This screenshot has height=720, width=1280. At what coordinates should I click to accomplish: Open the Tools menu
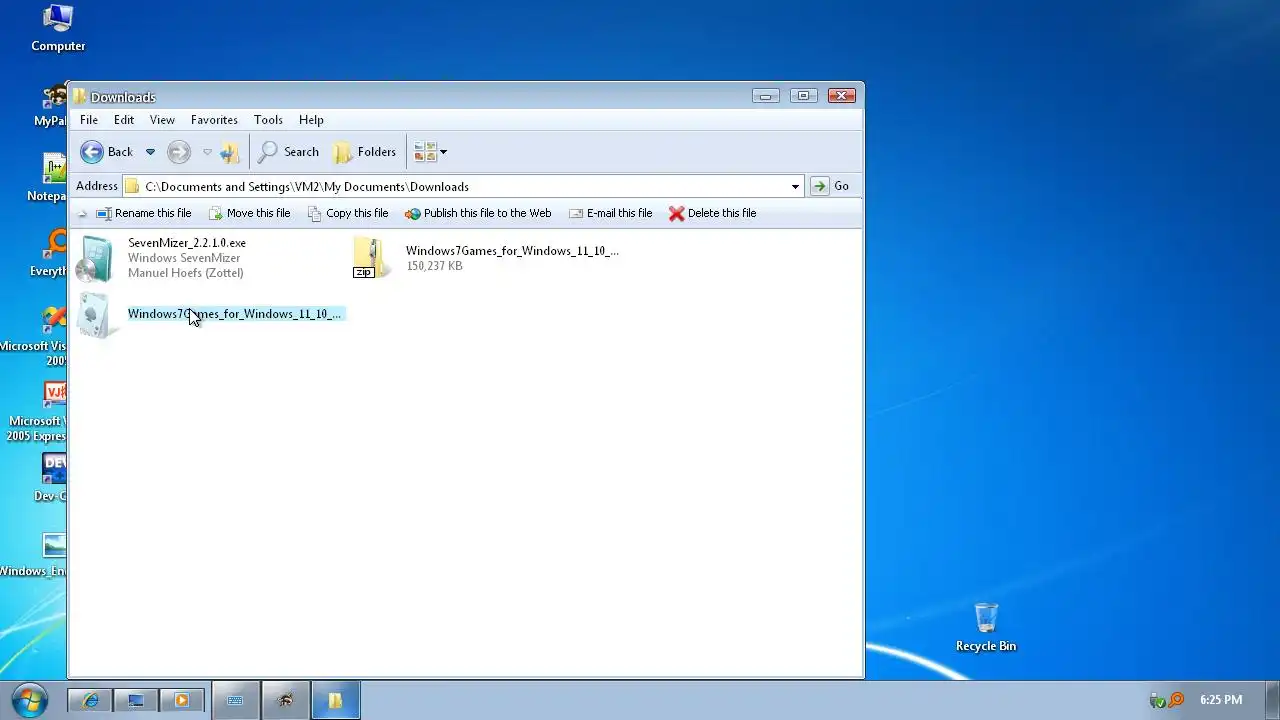(268, 120)
